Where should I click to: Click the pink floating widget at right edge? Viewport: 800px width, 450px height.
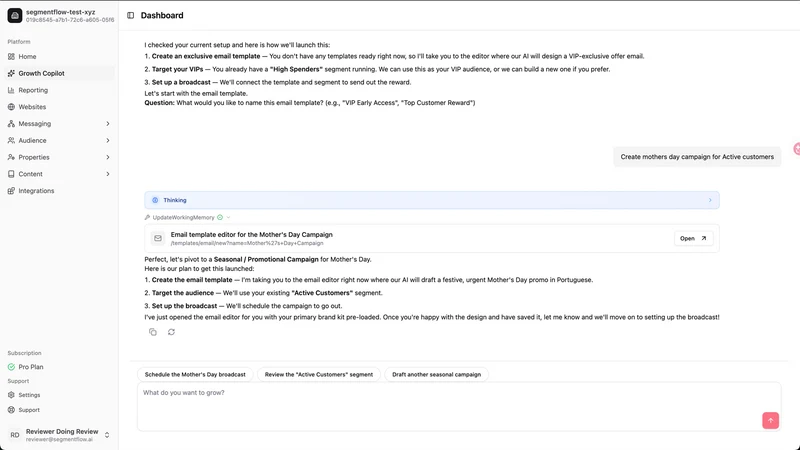[x=796, y=149]
